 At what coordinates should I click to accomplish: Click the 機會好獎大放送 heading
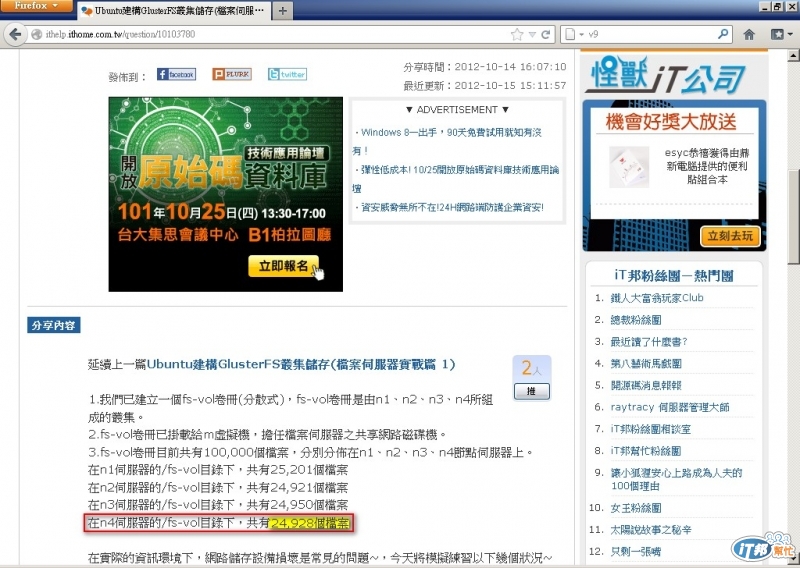[671, 121]
